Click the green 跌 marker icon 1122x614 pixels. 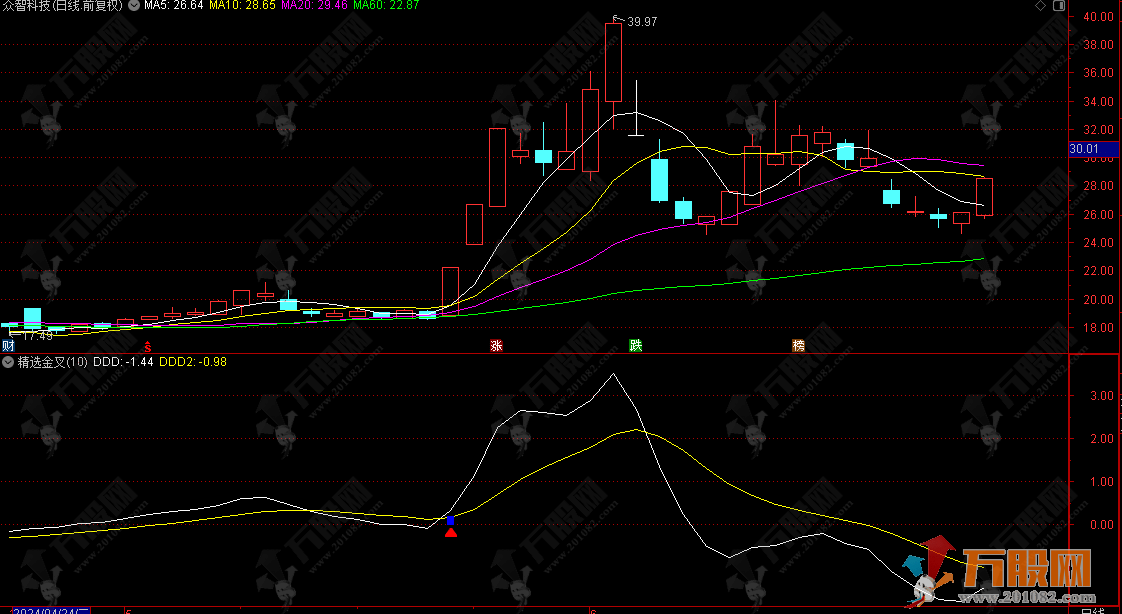(x=635, y=346)
